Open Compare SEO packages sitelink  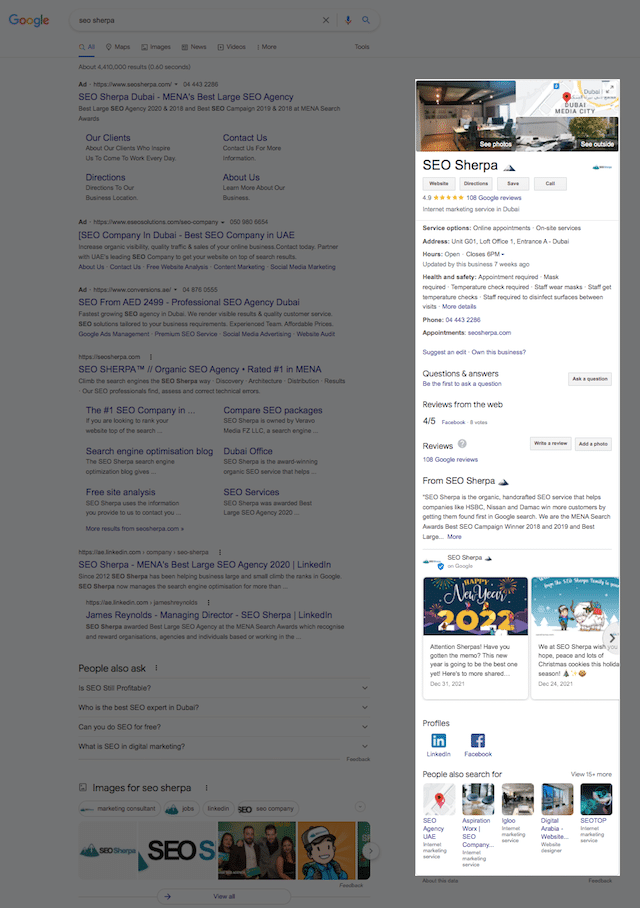[x=273, y=410]
